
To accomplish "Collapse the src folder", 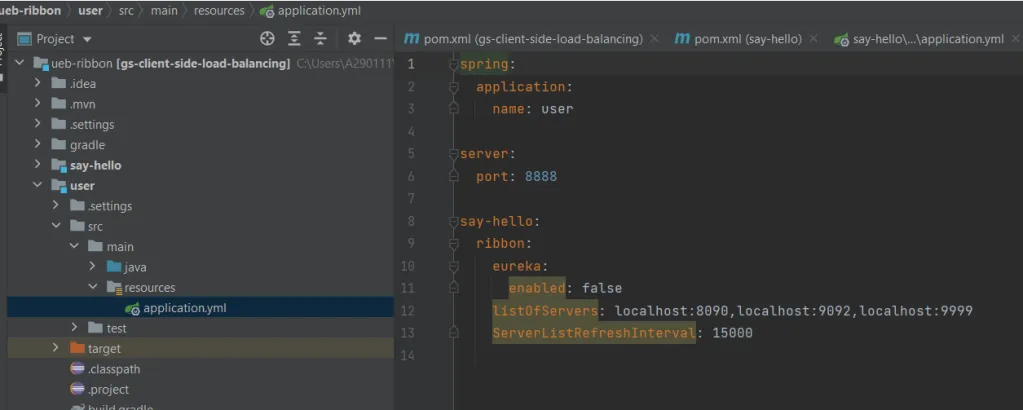I will [x=55, y=226].
